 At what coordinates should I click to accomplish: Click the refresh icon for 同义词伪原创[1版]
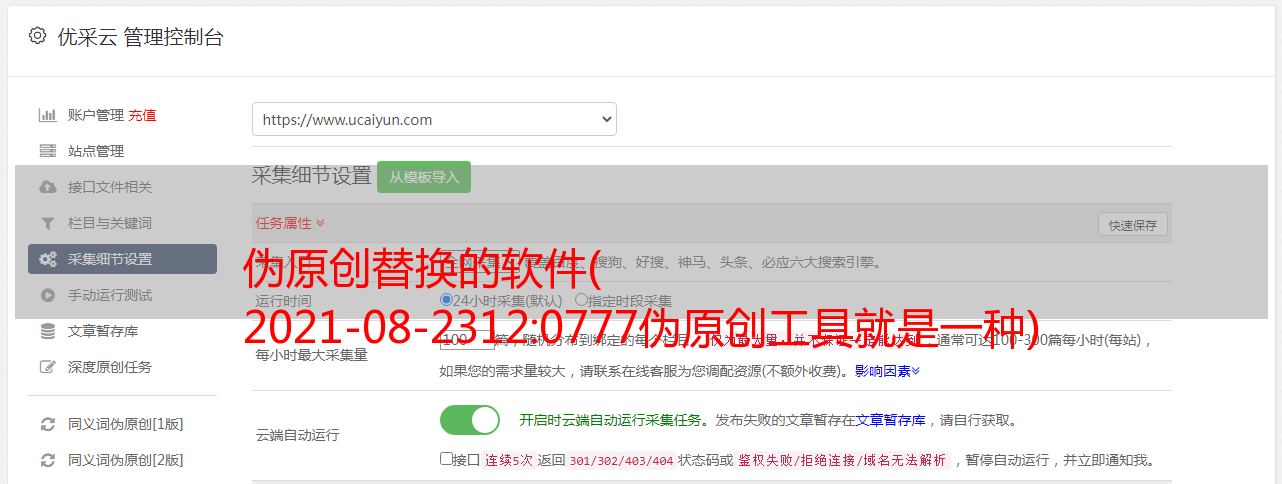(47, 424)
